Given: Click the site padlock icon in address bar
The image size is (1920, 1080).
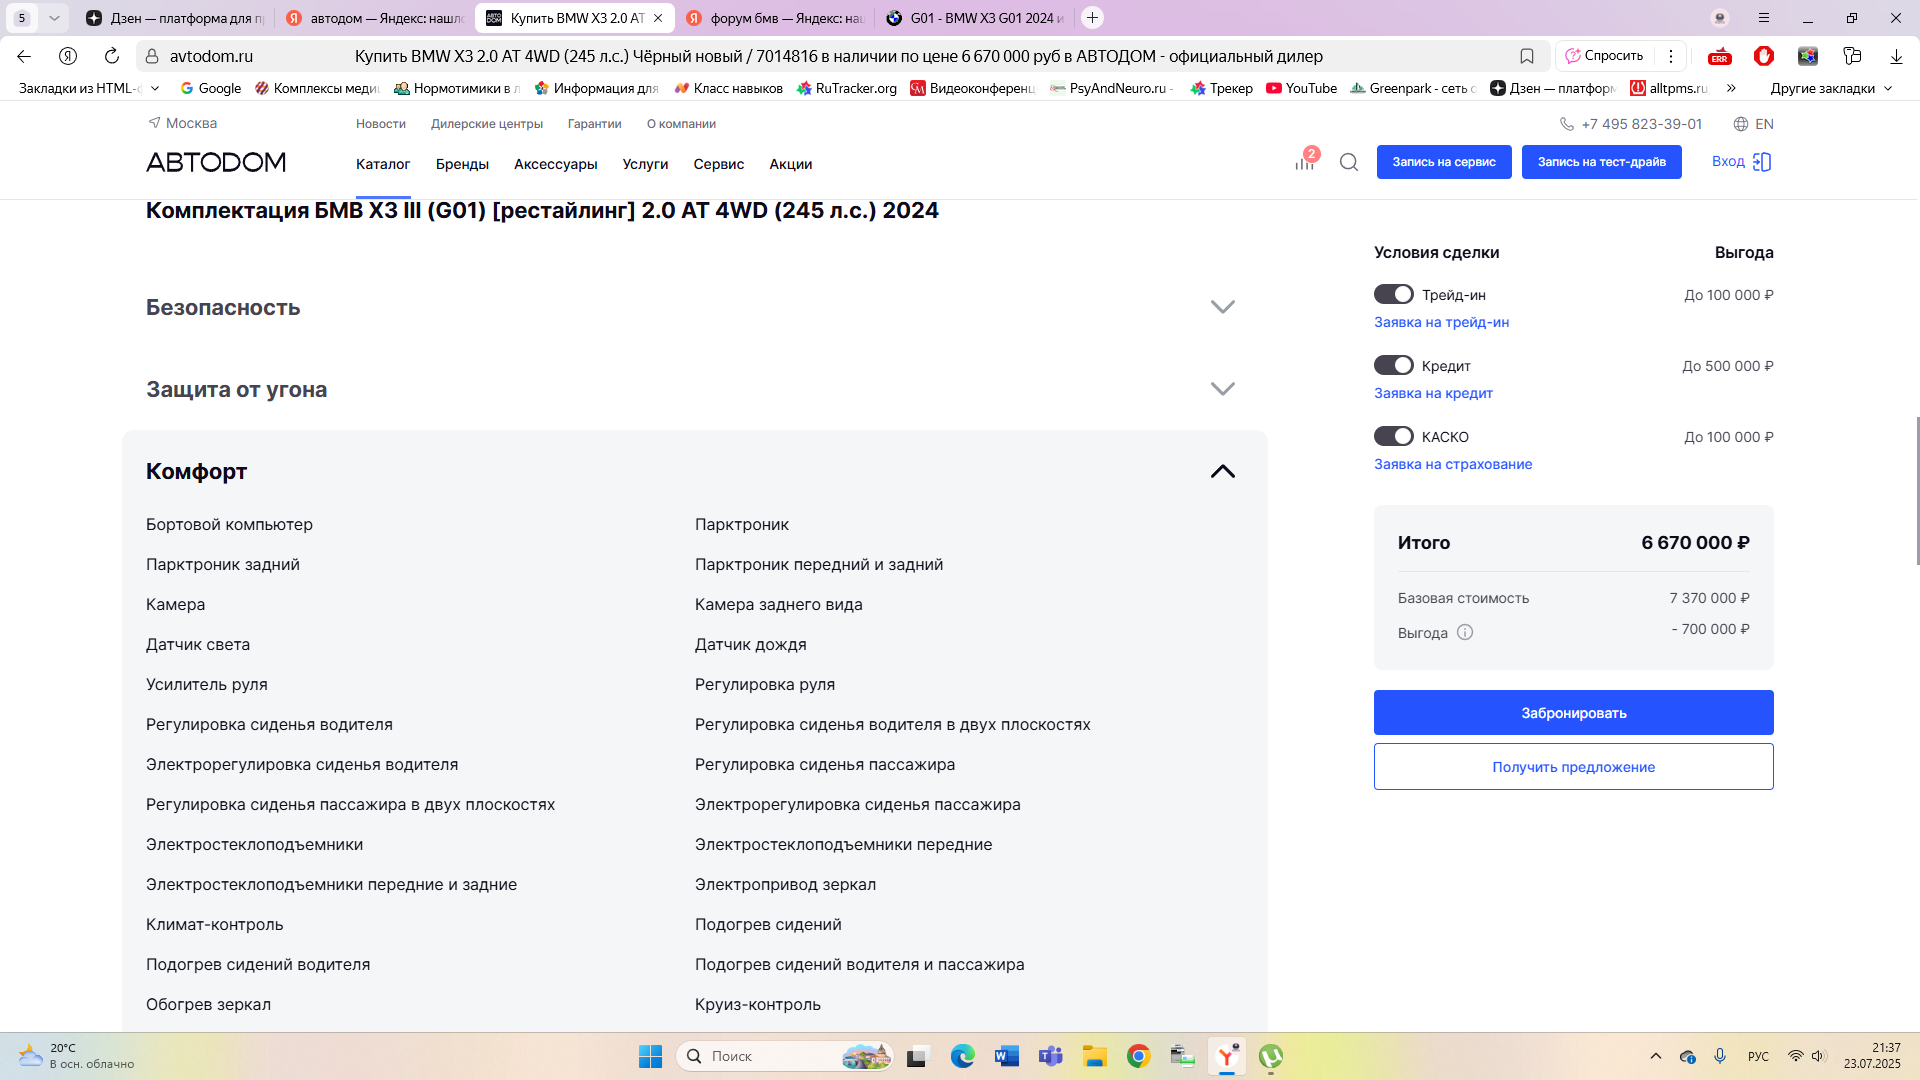Looking at the screenshot, I should pyautogui.click(x=151, y=56).
